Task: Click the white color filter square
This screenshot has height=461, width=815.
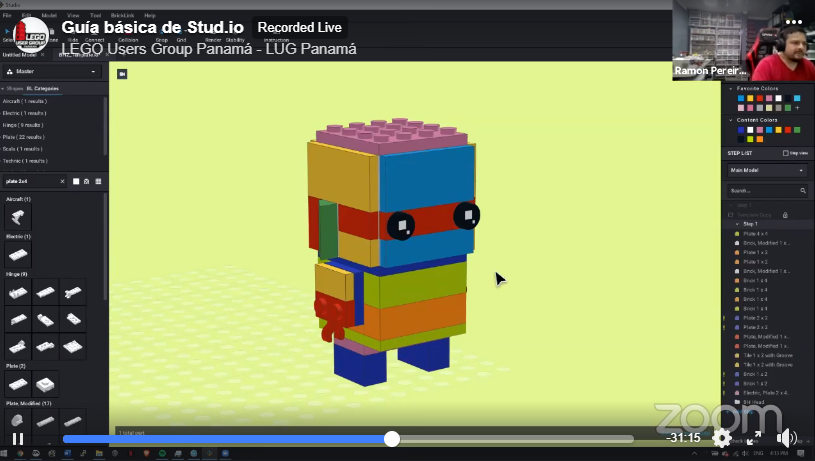Action: pyautogui.click(x=76, y=181)
